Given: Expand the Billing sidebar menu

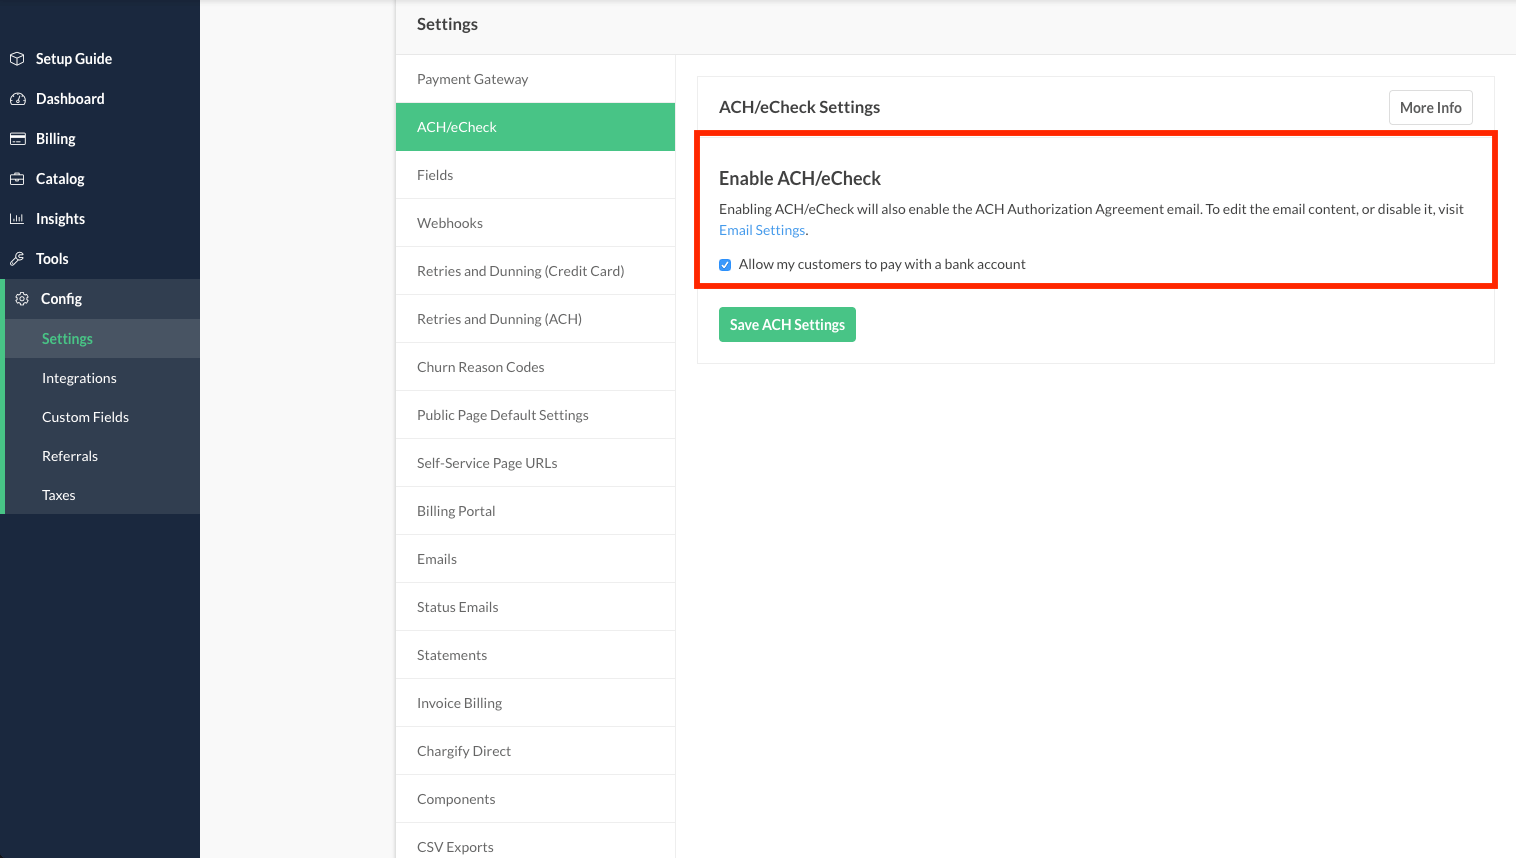Looking at the screenshot, I should tap(56, 139).
